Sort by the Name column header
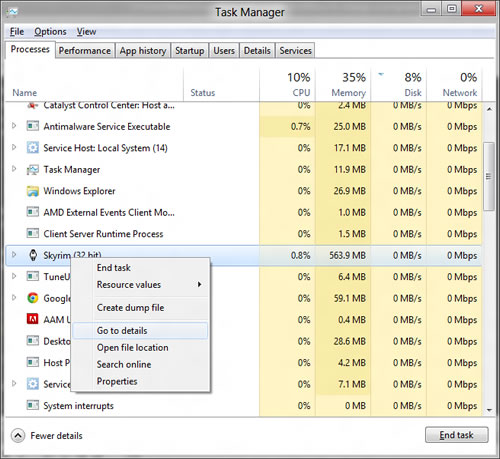The height and width of the screenshot is (459, 500). click(94, 84)
